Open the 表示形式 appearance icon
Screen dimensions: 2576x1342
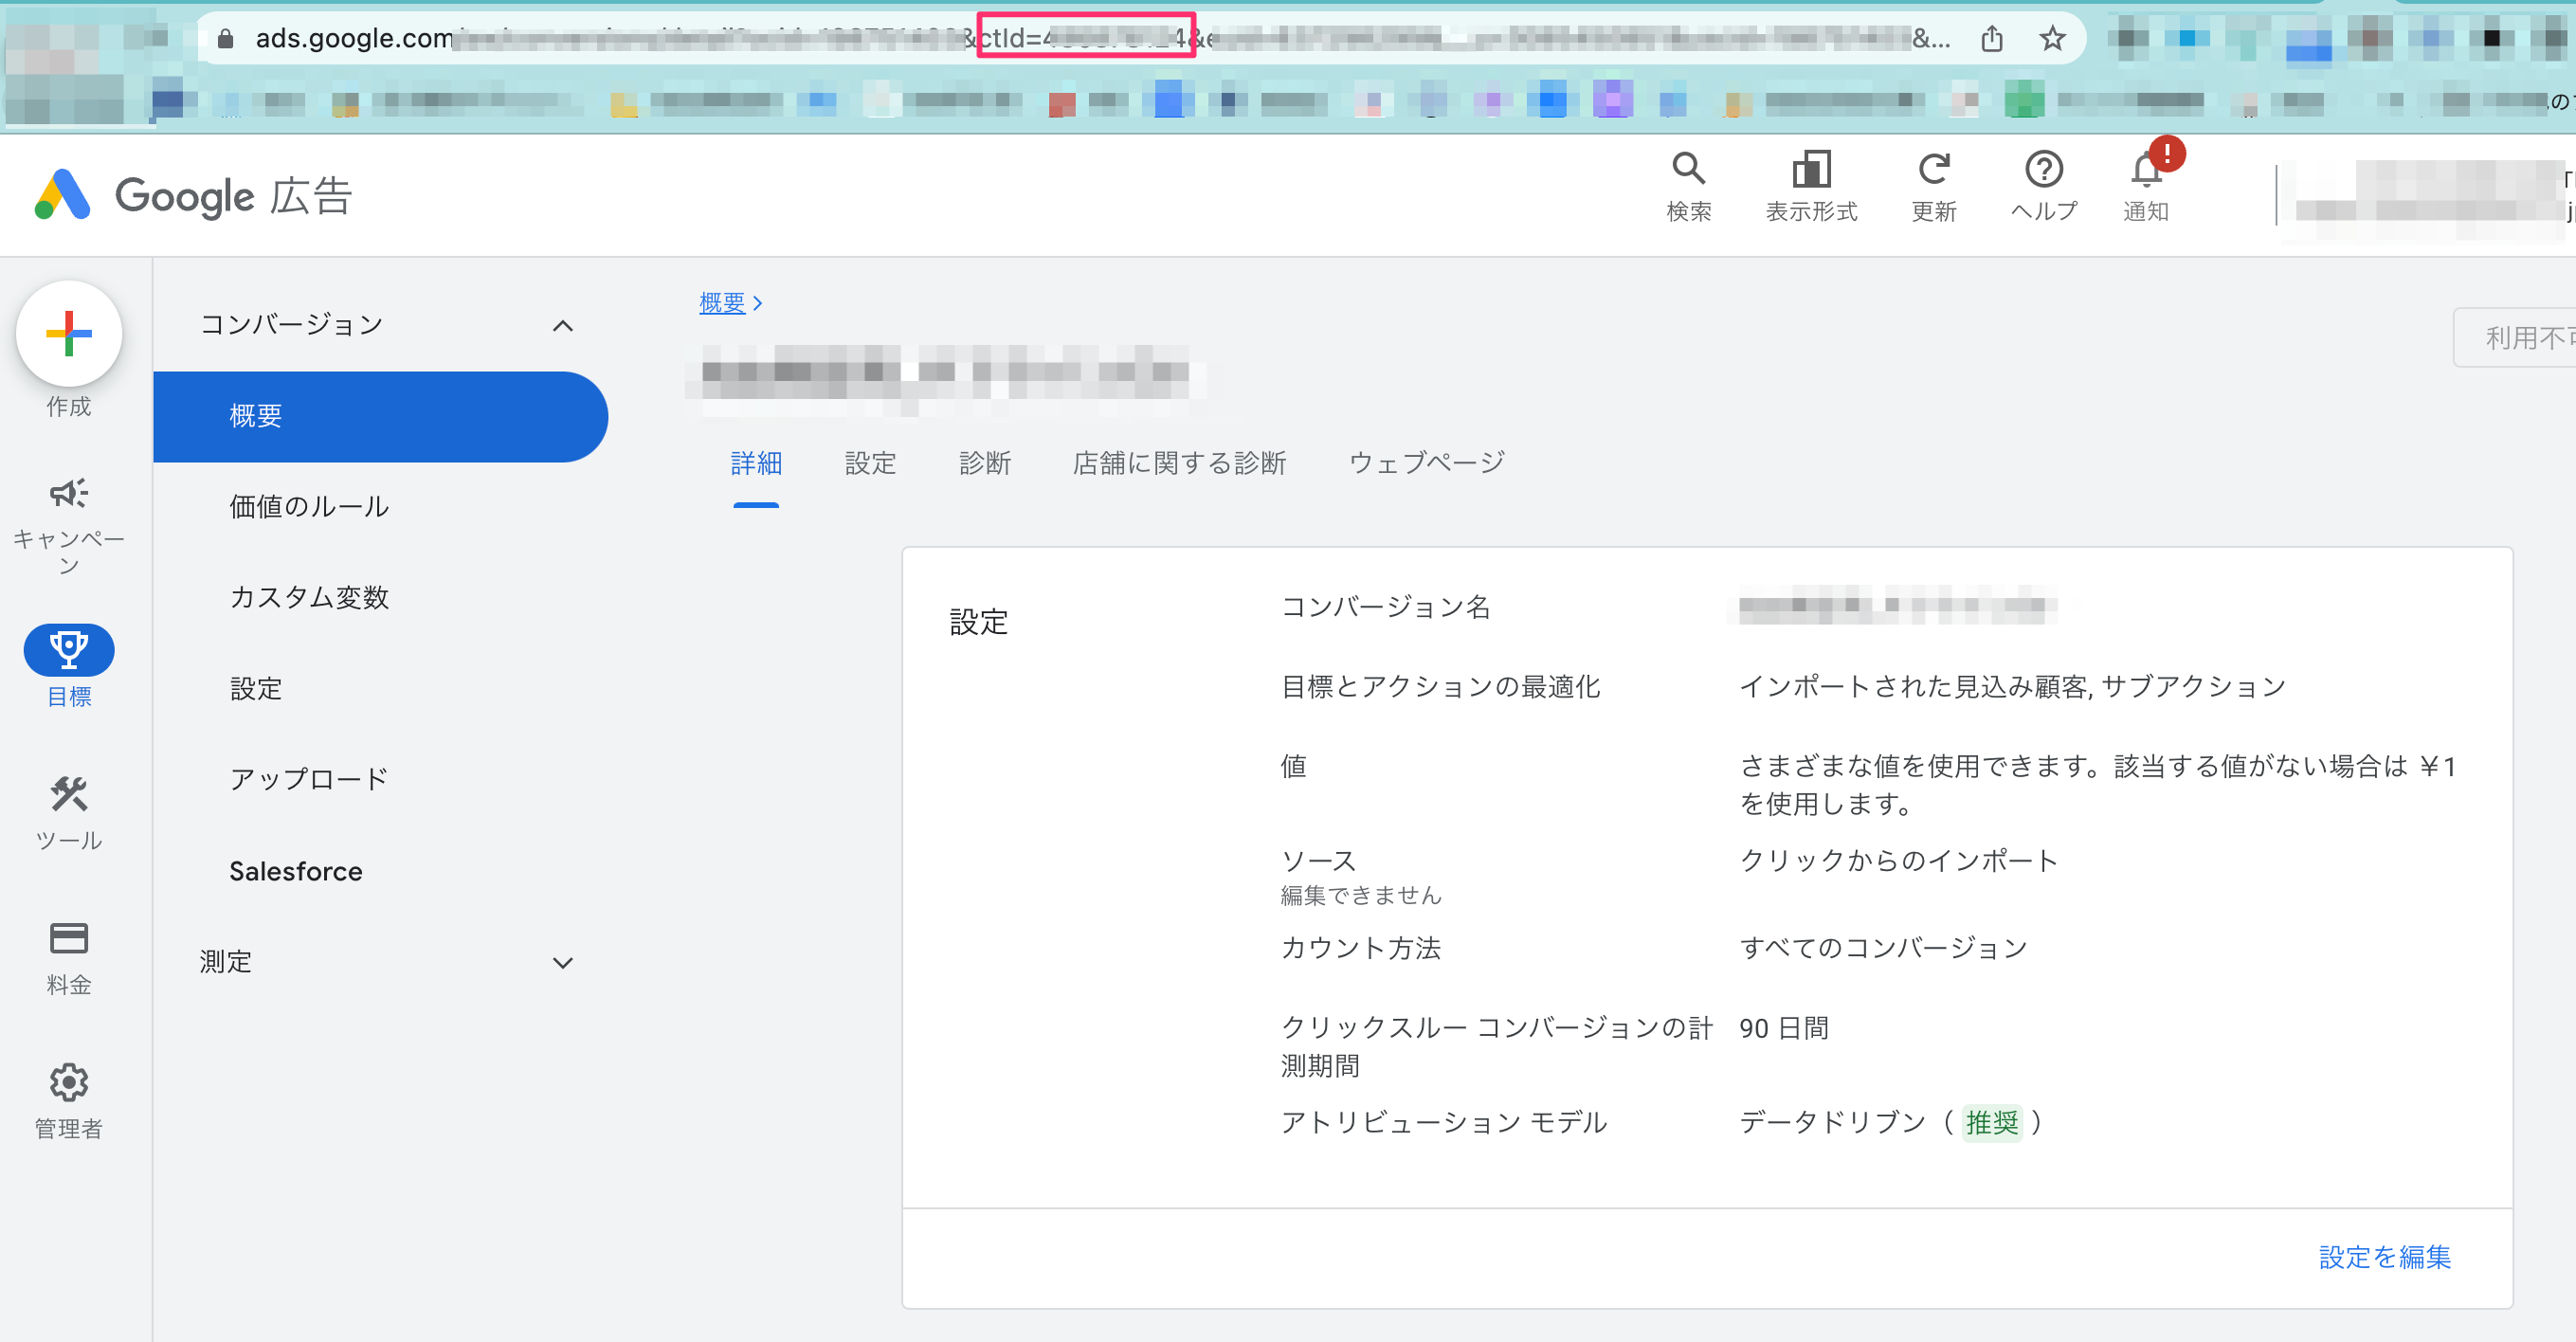point(1811,168)
